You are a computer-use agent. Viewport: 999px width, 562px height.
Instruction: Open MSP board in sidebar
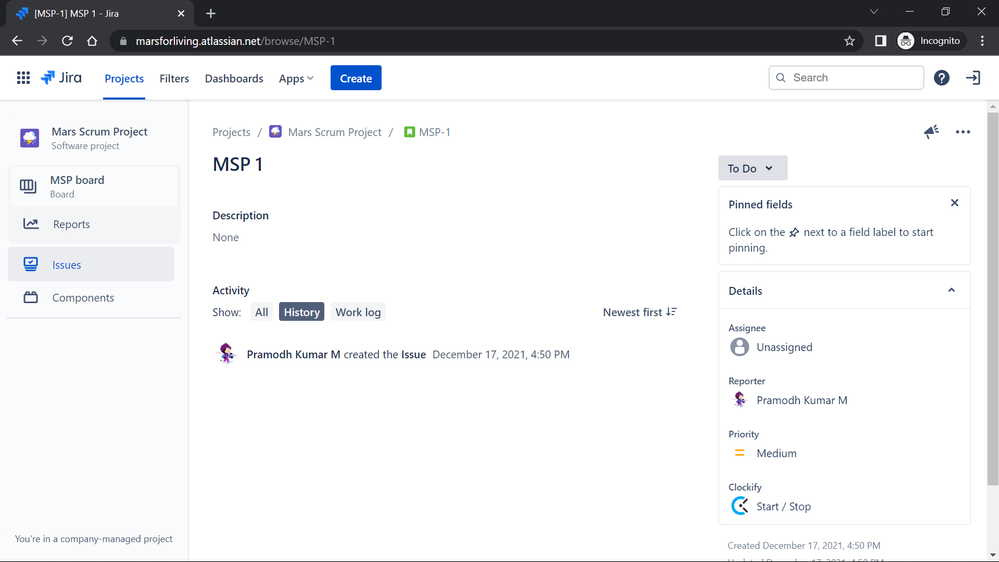pyautogui.click(x=94, y=186)
